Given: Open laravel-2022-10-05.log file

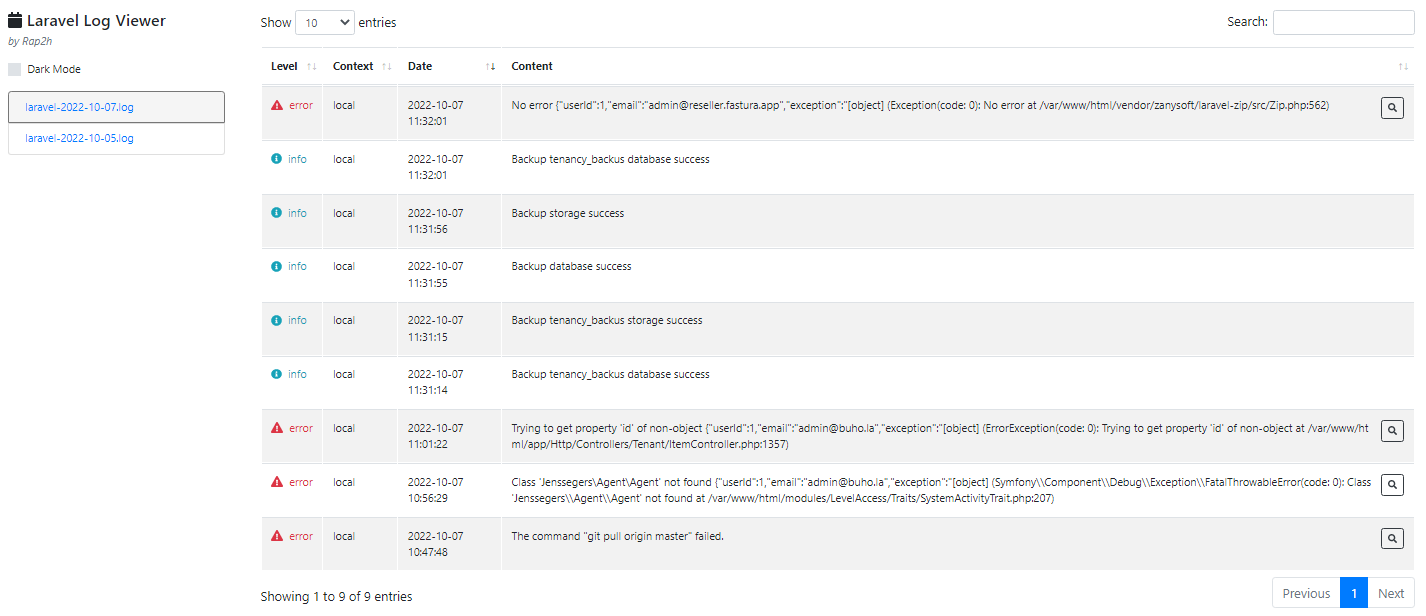Looking at the screenshot, I should [79, 138].
